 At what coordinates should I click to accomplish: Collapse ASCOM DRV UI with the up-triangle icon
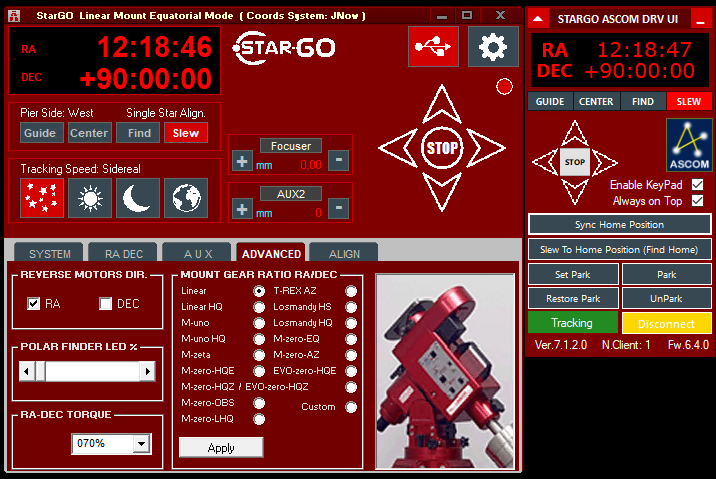click(x=538, y=19)
